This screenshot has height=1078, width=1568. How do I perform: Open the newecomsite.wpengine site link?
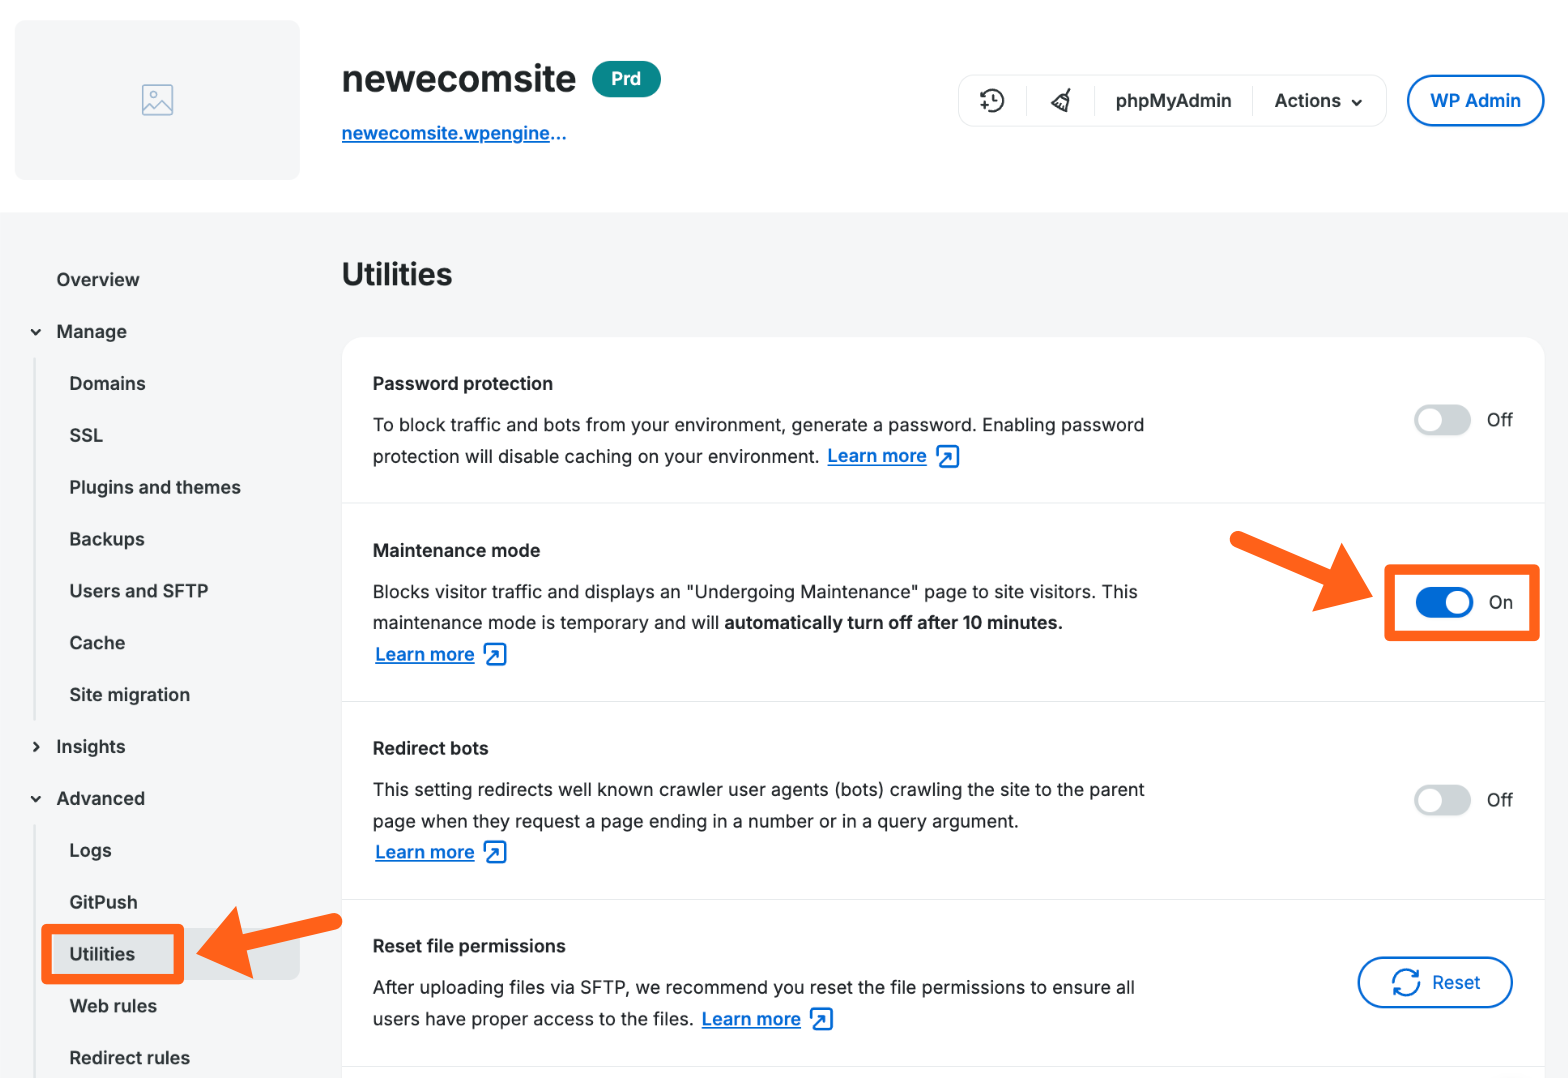tap(453, 132)
